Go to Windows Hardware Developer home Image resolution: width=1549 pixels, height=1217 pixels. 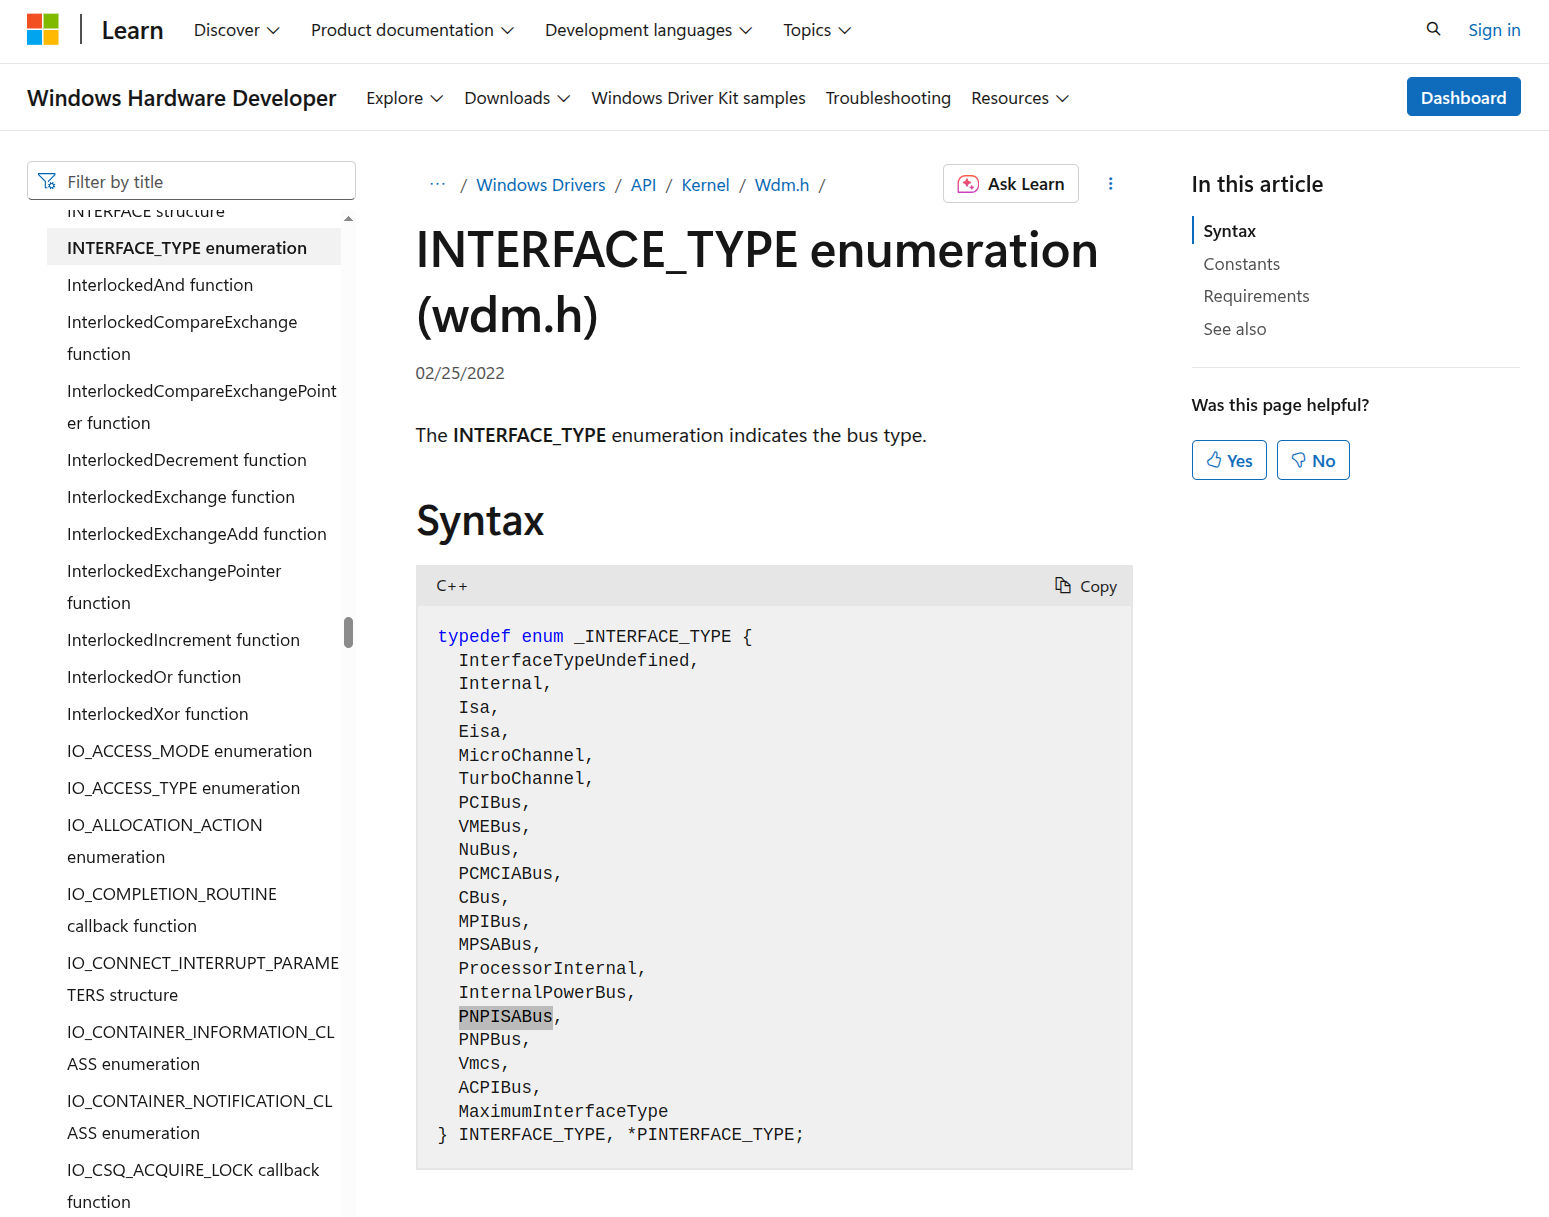tap(182, 98)
